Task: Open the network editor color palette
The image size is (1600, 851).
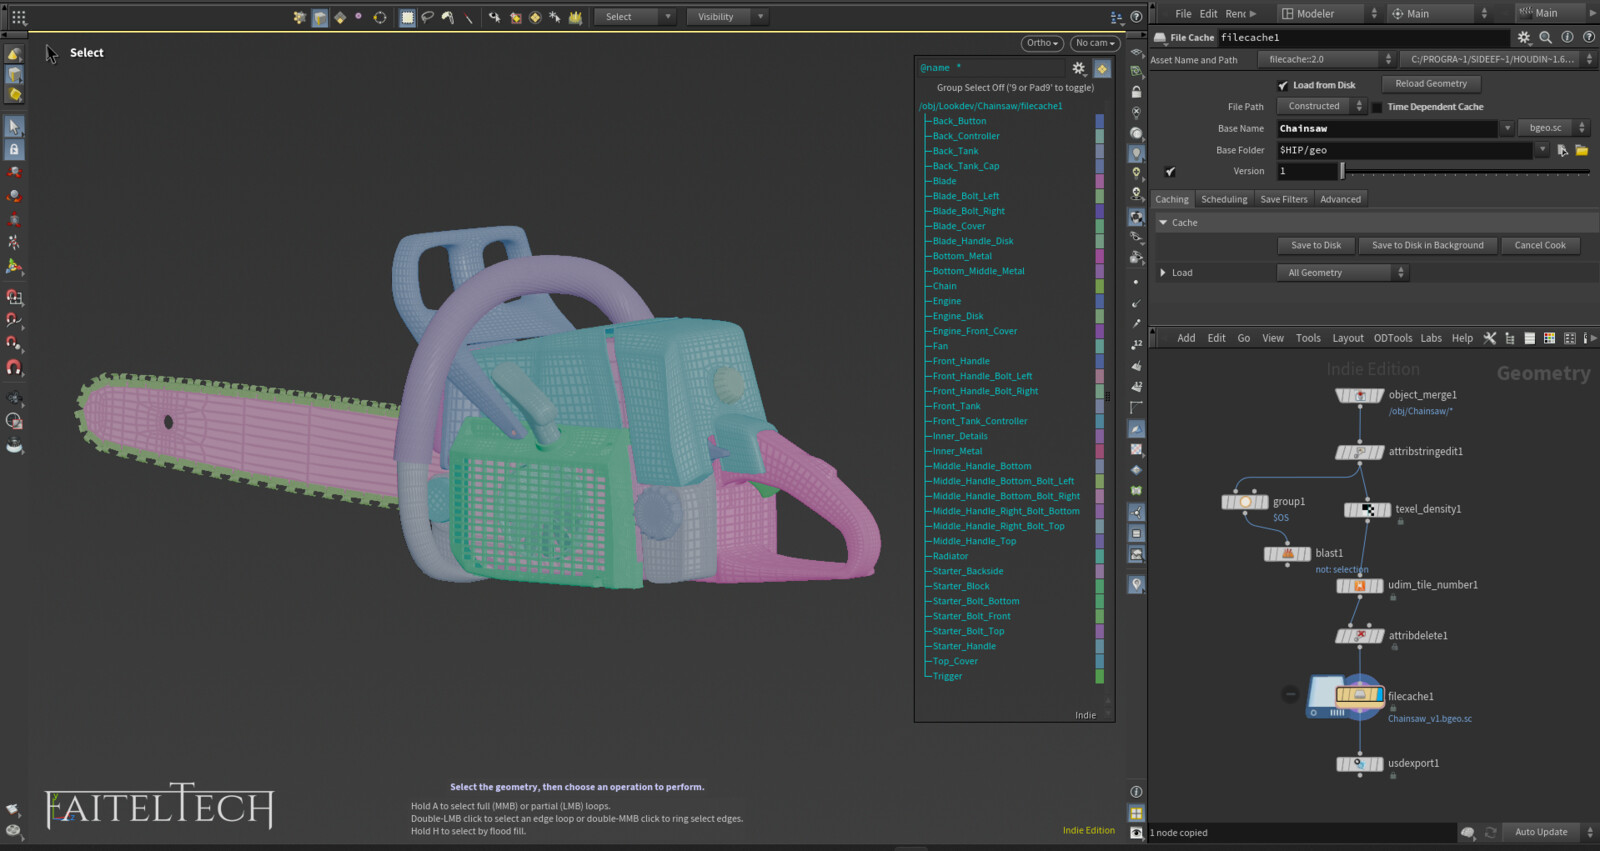Action: [x=1549, y=338]
